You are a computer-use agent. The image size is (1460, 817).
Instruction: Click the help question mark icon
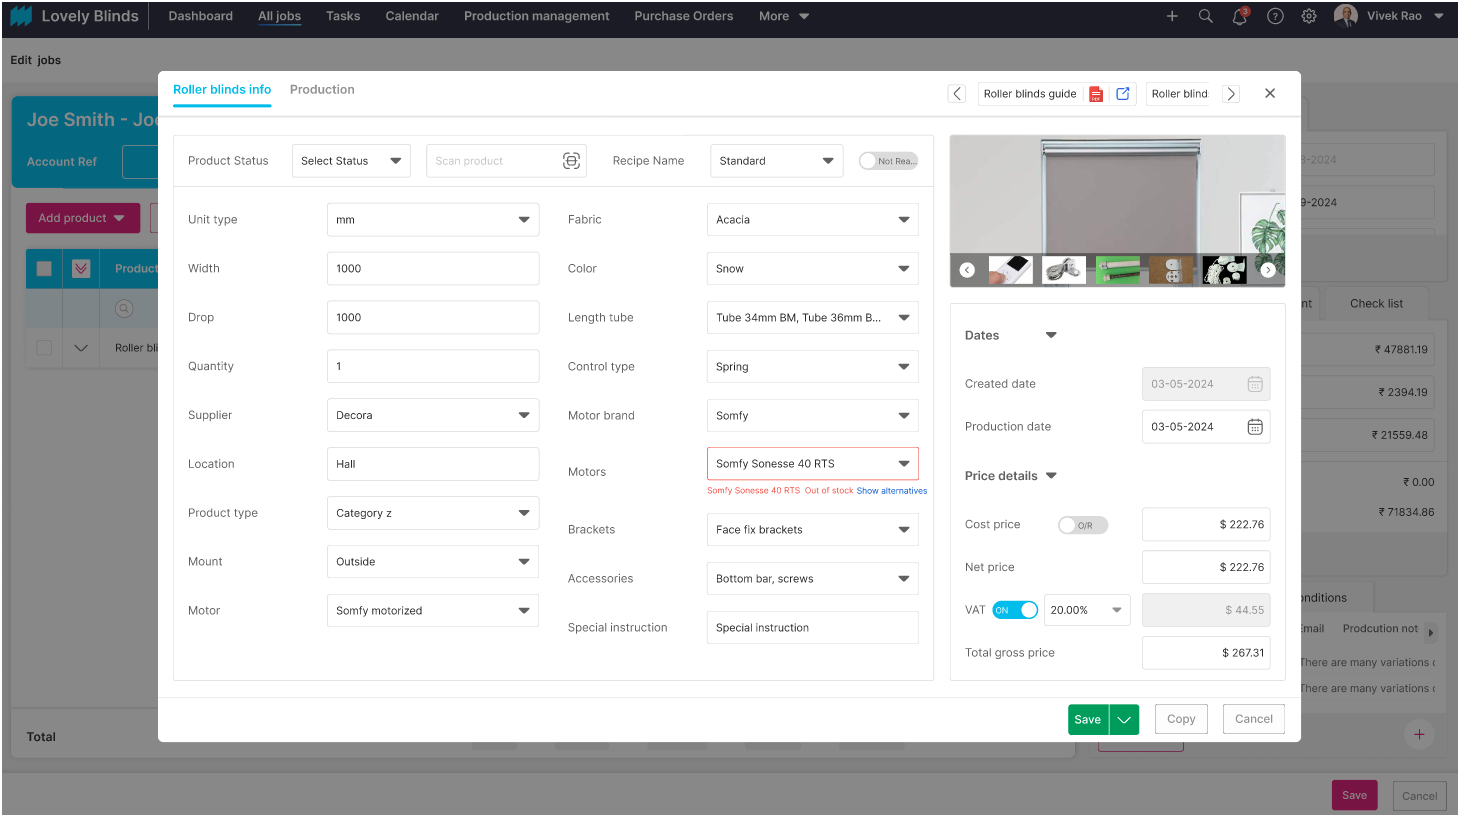point(1275,17)
